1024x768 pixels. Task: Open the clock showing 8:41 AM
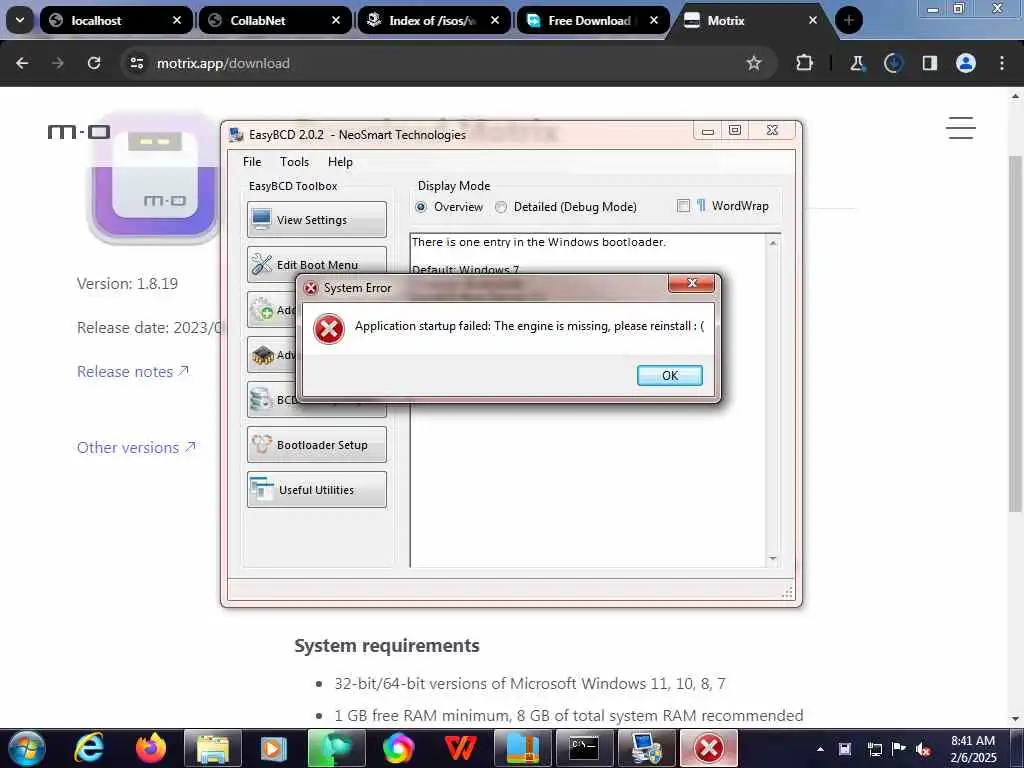[x=973, y=749]
